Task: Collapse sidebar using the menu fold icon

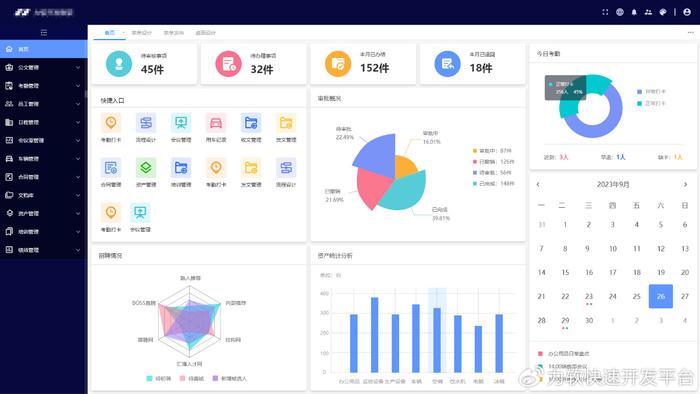Action: click(44, 33)
